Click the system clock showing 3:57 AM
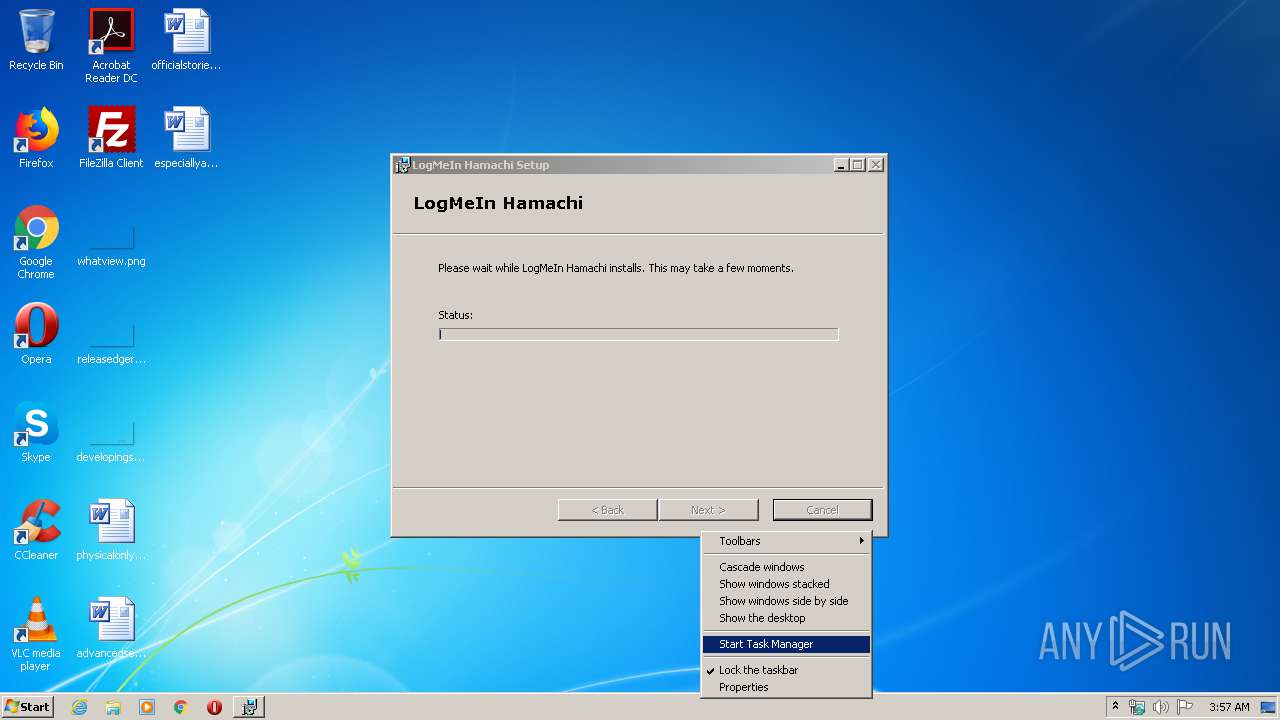 1229,707
